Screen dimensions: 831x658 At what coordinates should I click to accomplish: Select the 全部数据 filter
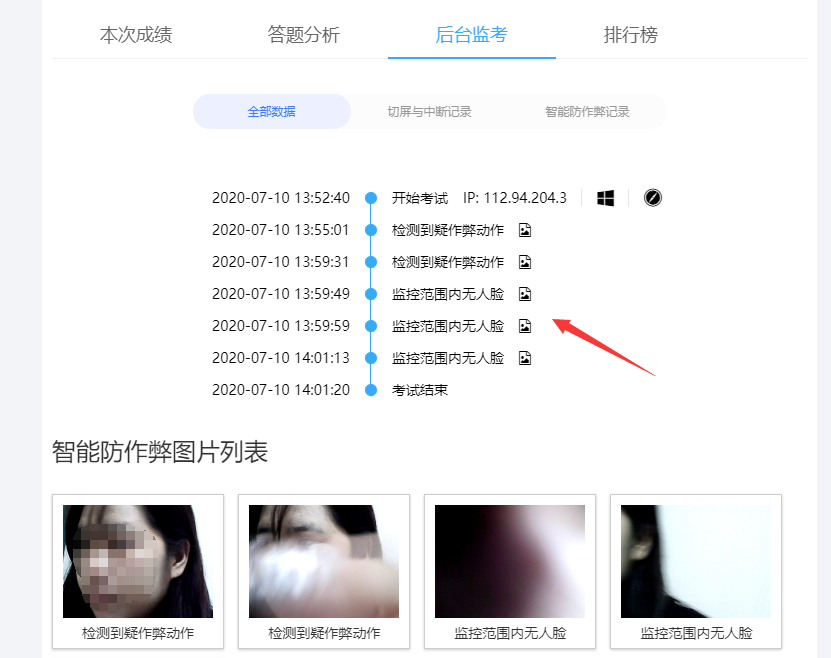(x=271, y=111)
